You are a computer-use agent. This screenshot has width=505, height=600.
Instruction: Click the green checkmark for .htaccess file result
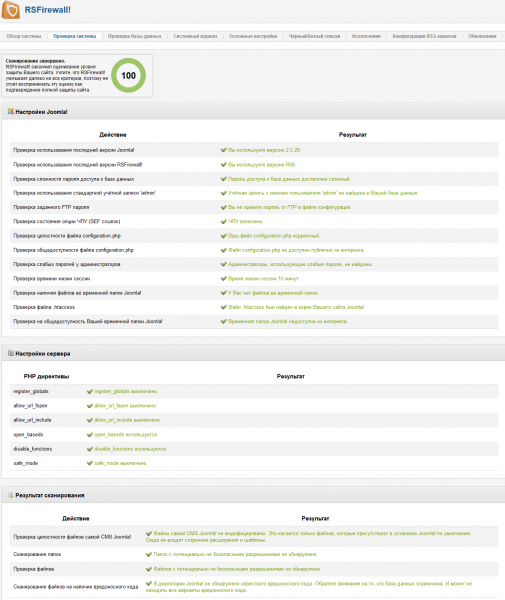[224, 307]
